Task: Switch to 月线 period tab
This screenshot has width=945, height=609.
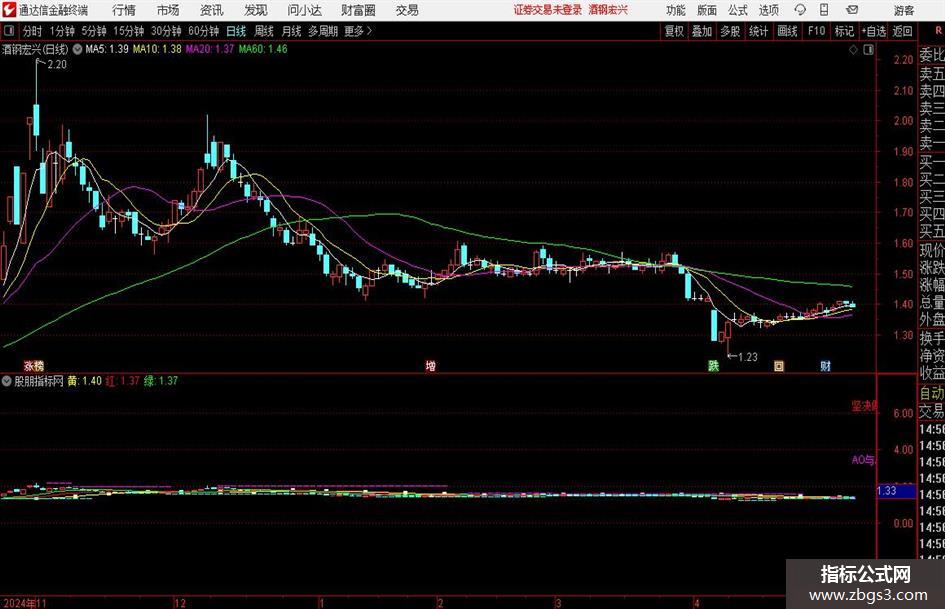Action: point(292,31)
